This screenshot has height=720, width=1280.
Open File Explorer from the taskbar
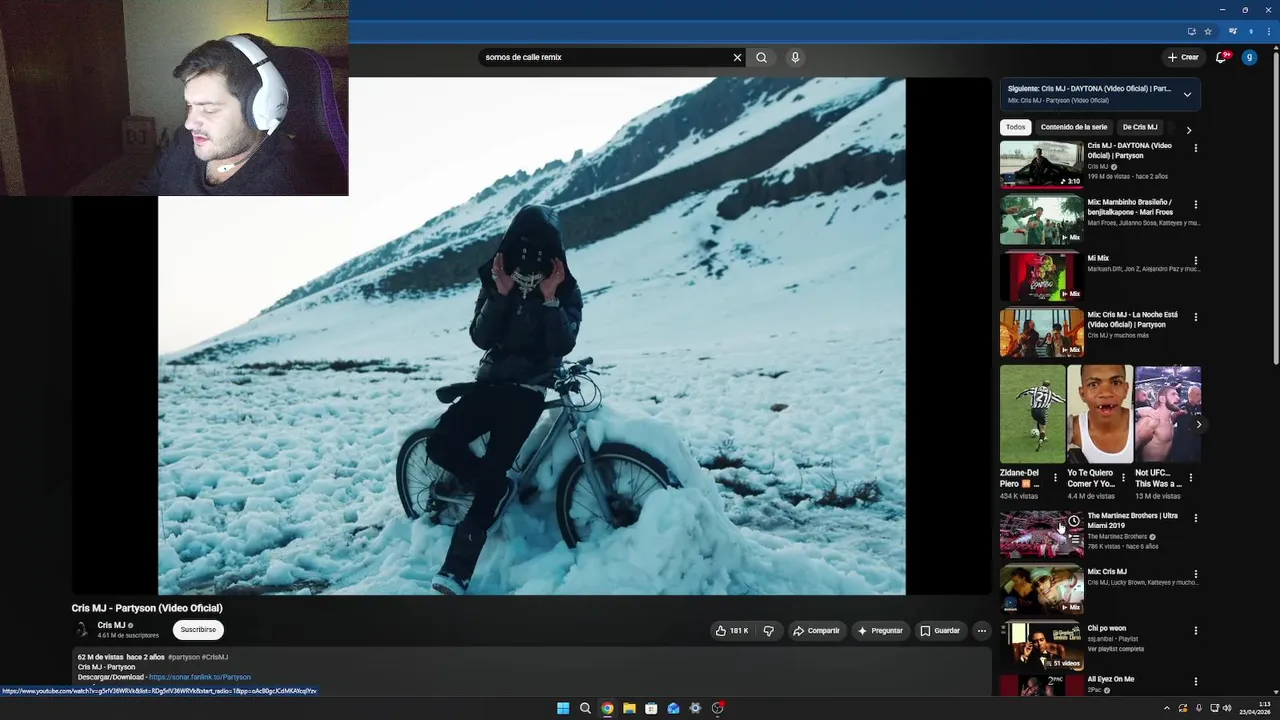pyautogui.click(x=629, y=708)
